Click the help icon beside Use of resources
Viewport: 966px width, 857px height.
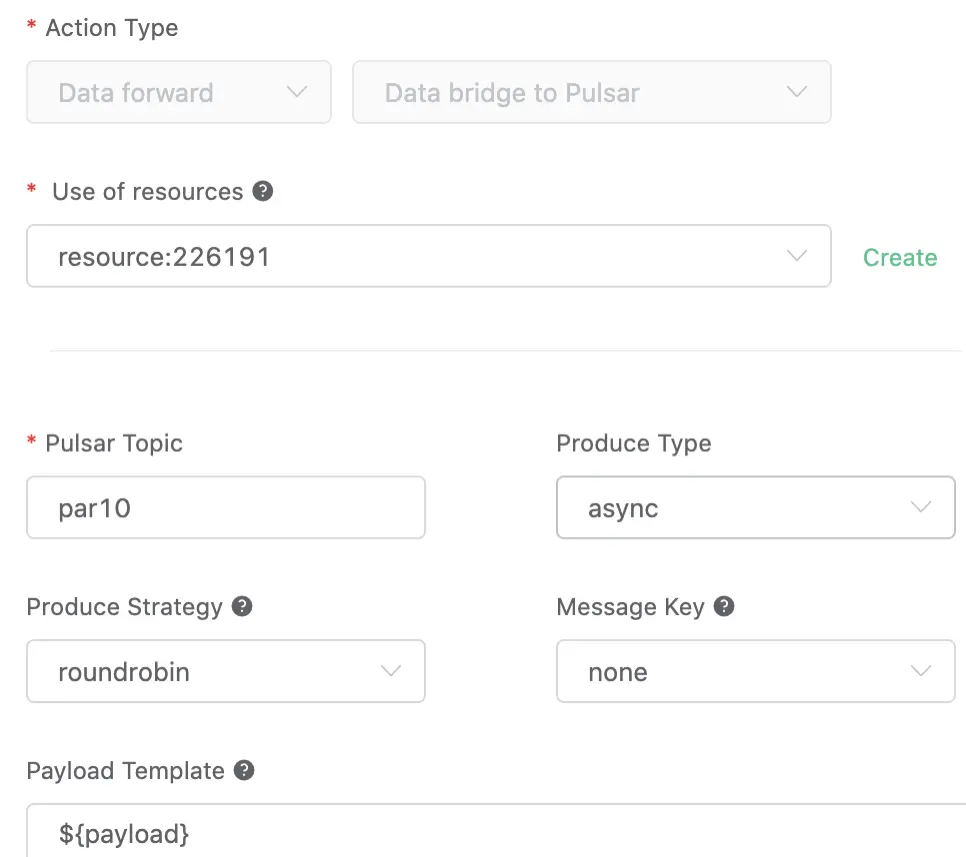pos(263,191)
